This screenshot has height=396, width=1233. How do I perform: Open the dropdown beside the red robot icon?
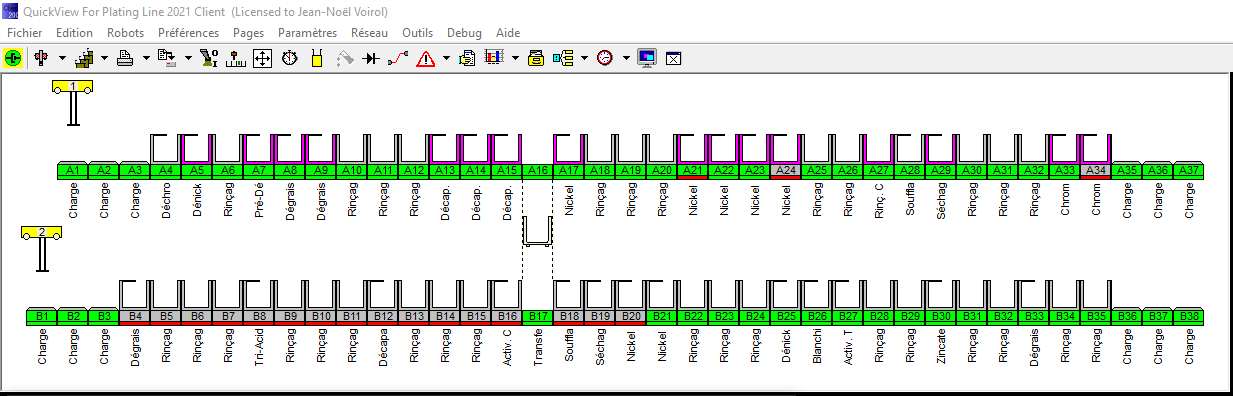pyautogui.click(x=61, y=58)
